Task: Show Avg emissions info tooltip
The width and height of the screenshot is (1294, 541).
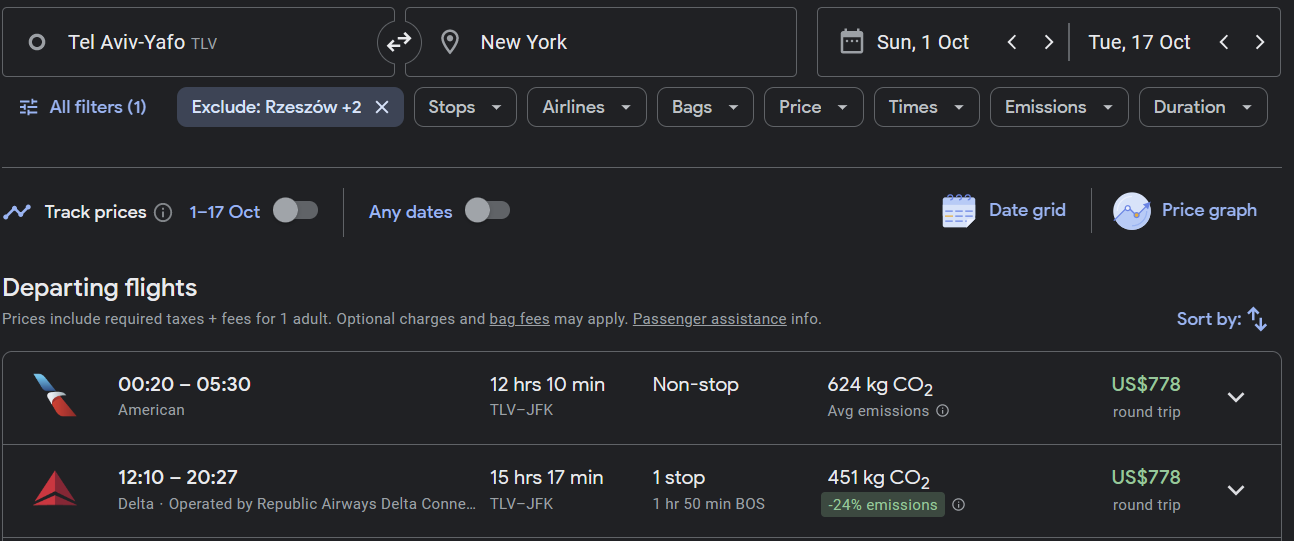Action: coord(942,411)
